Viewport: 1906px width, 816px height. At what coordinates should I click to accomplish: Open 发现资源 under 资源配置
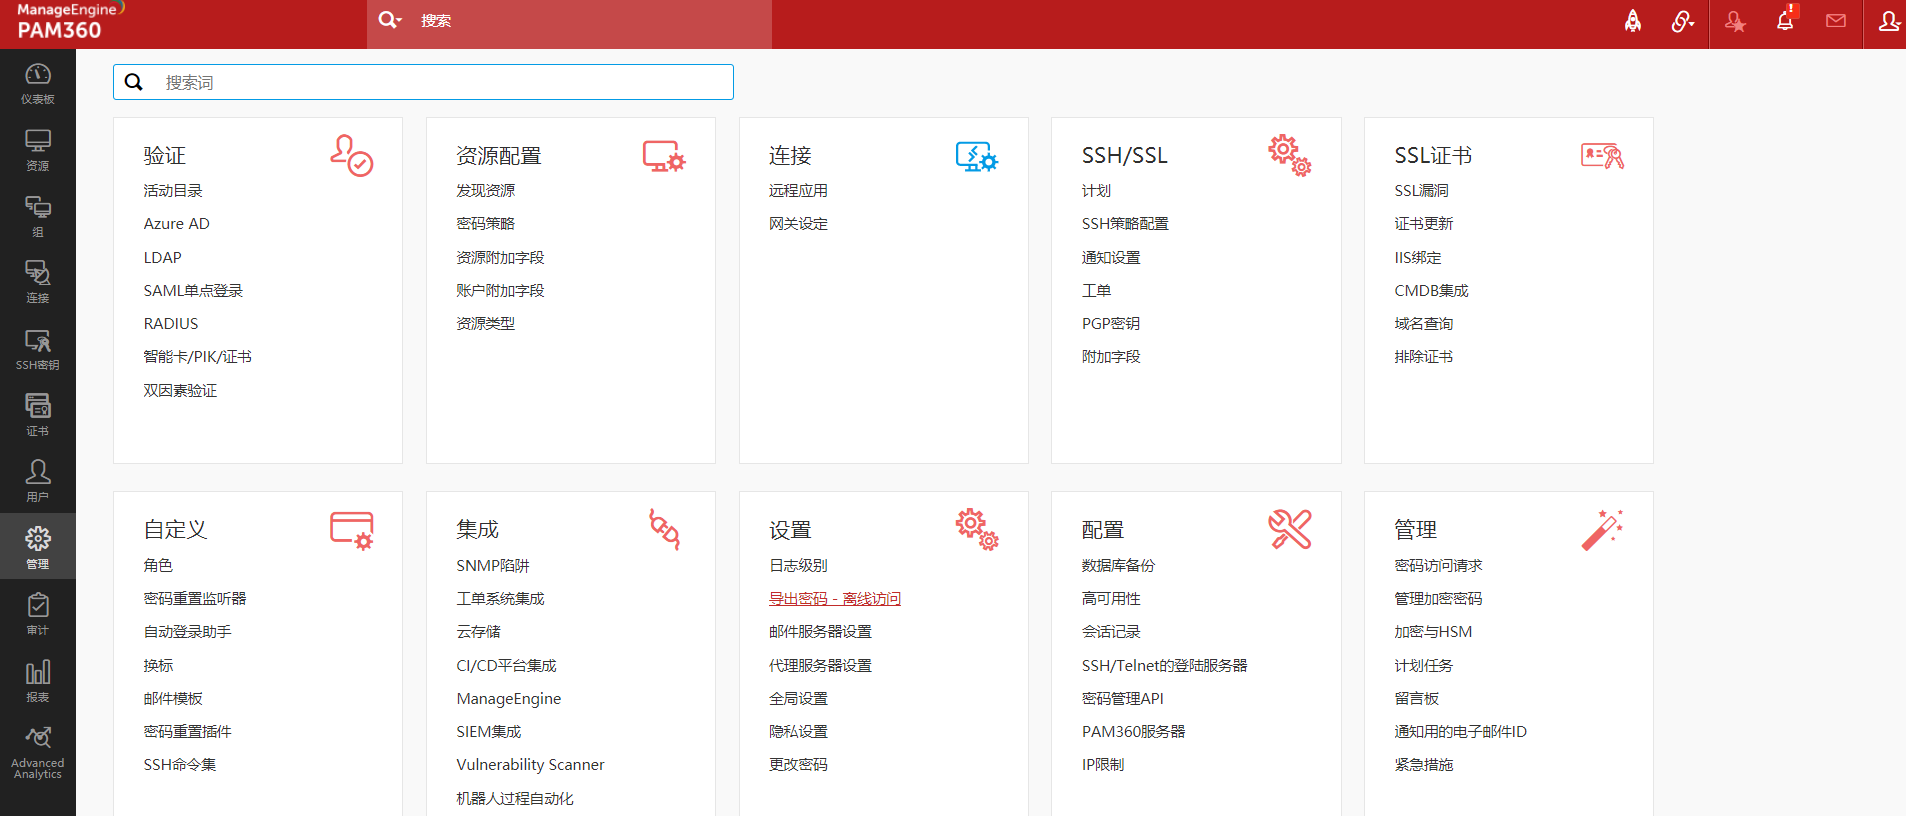pos(486,191)
